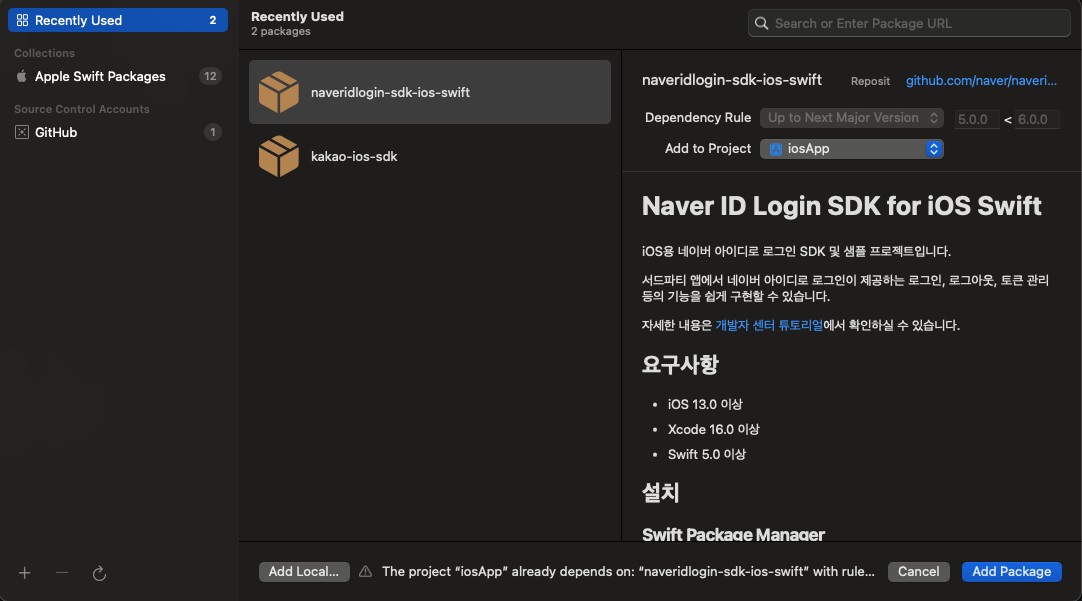Image resolution: width=1082 pixels, height=601 pixels.
Task: Click the GitHub account icon
Action: click(22, 132)
